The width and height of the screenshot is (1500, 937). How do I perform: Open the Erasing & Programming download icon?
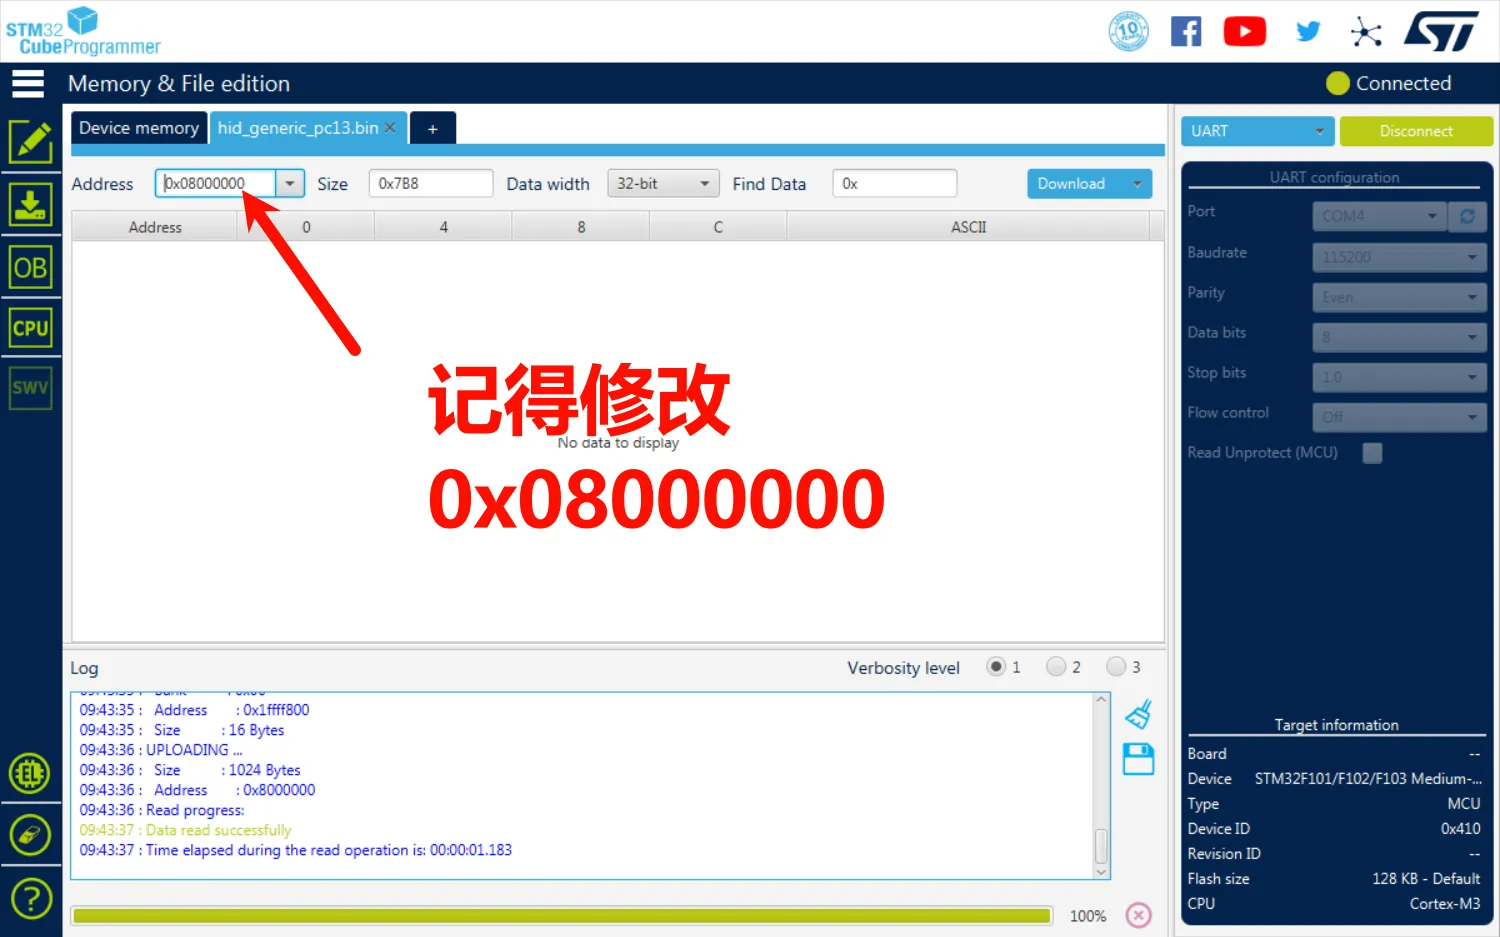[31, 205]
